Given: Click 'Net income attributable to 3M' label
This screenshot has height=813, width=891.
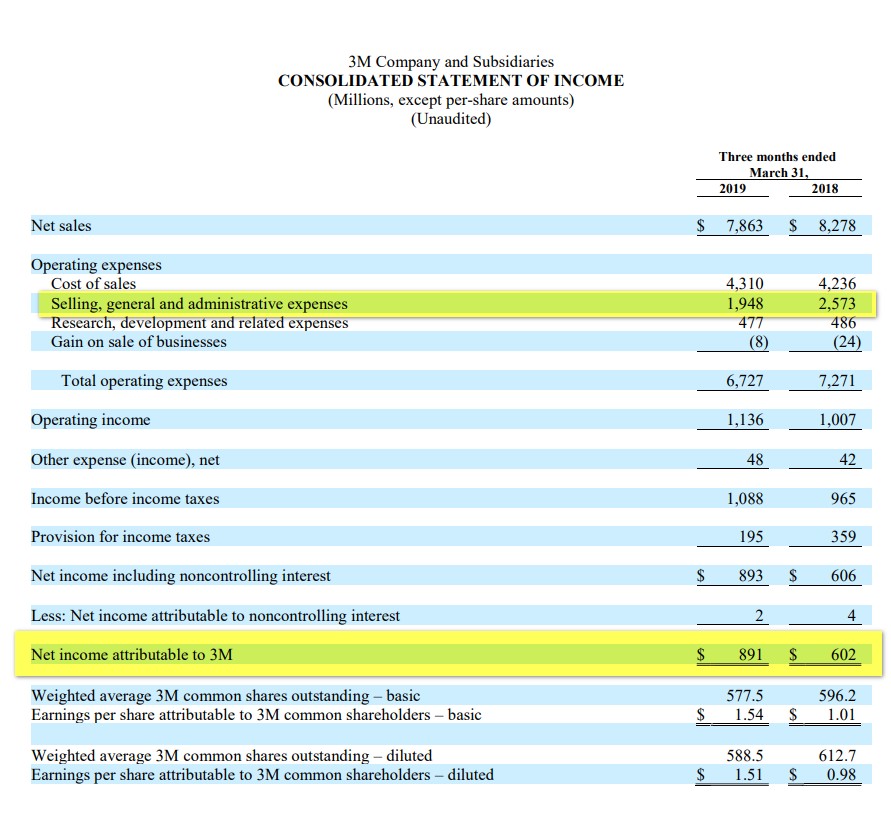Looking at the screenshot, I should click(132, 654).
